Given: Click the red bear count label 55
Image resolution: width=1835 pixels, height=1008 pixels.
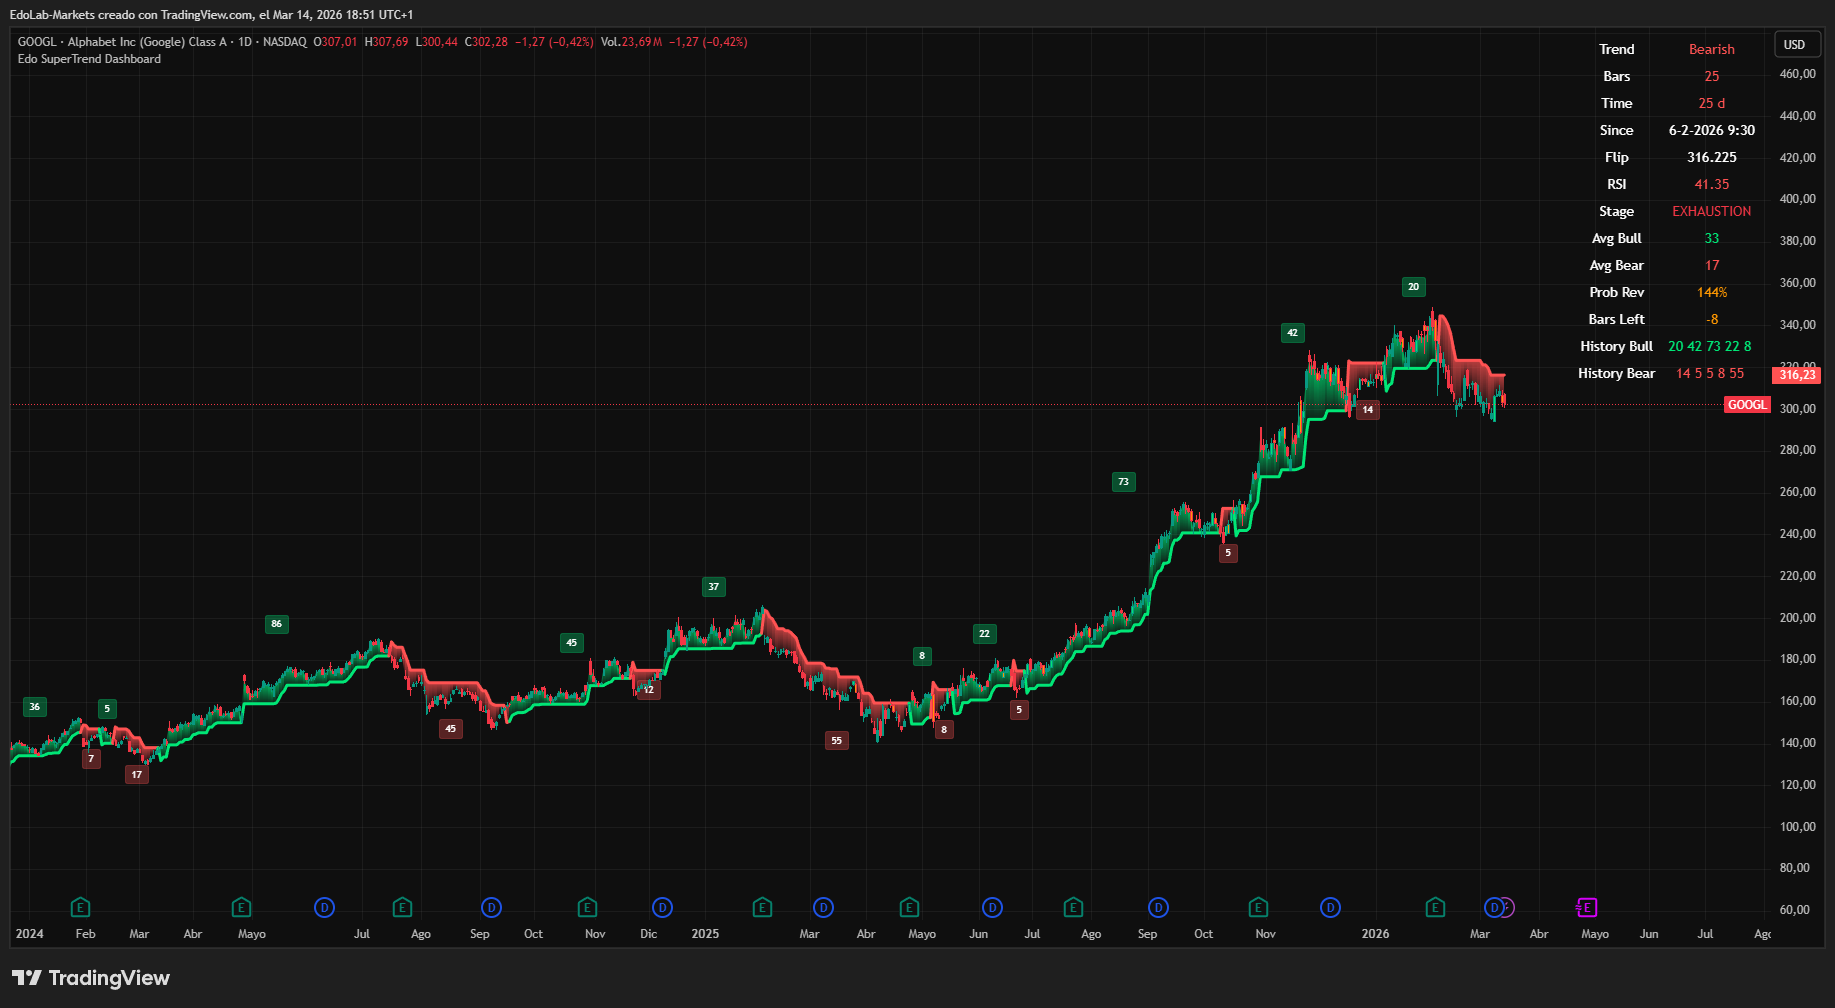Looking at the screenshot, I should (837, 741).
